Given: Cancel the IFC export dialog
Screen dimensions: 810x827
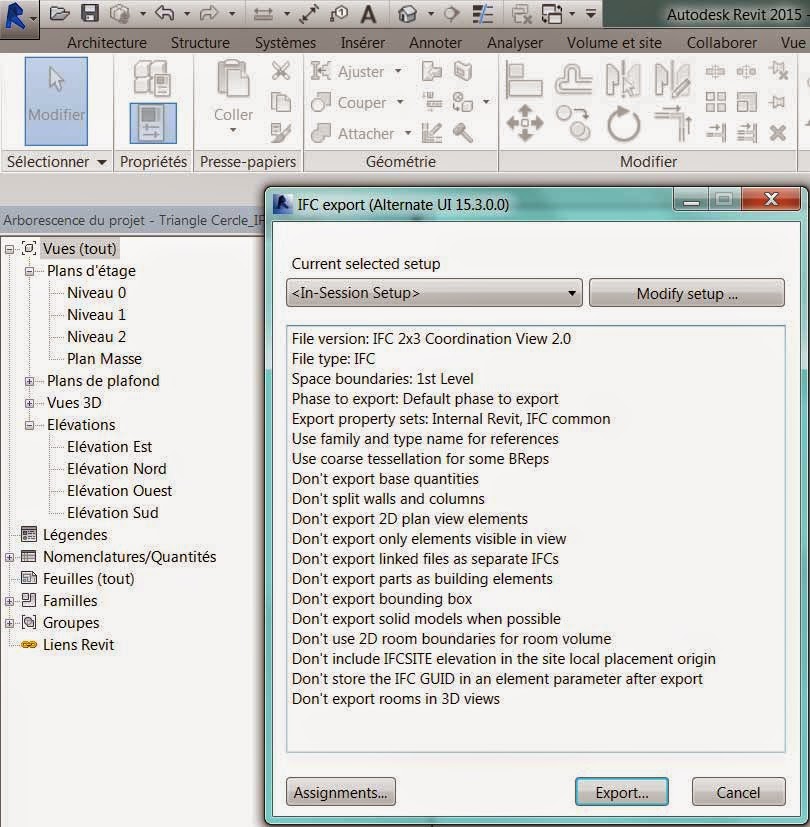Looking at the screenshot, I should [x=738, y=792].
